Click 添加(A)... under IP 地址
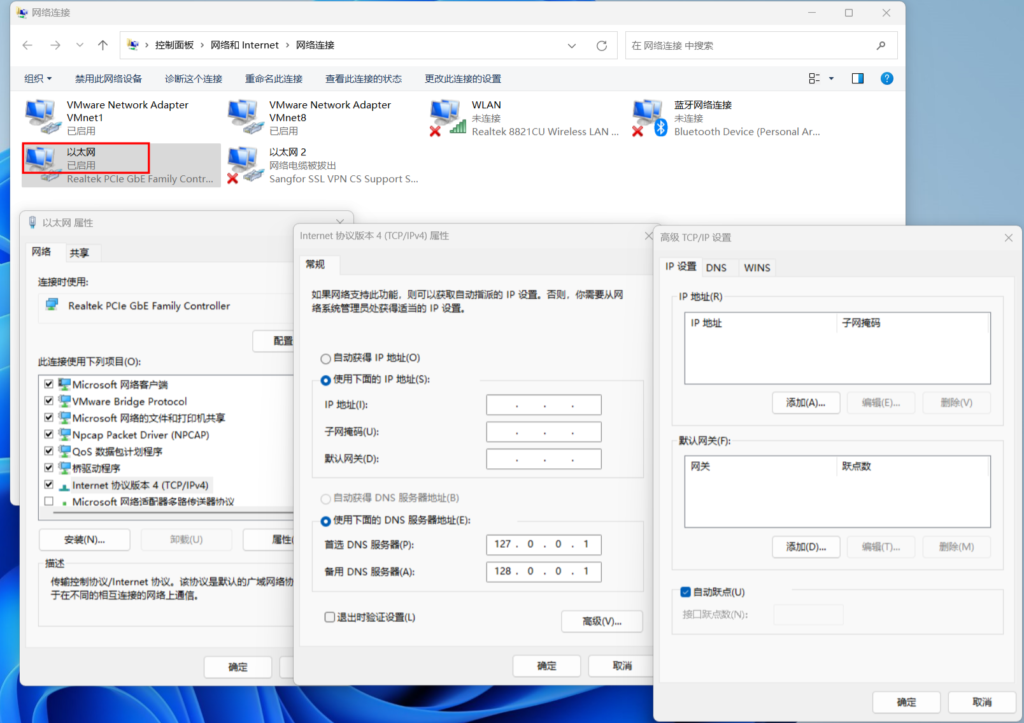The height and width of the screenshot is (723, 1024). [805, 402]
